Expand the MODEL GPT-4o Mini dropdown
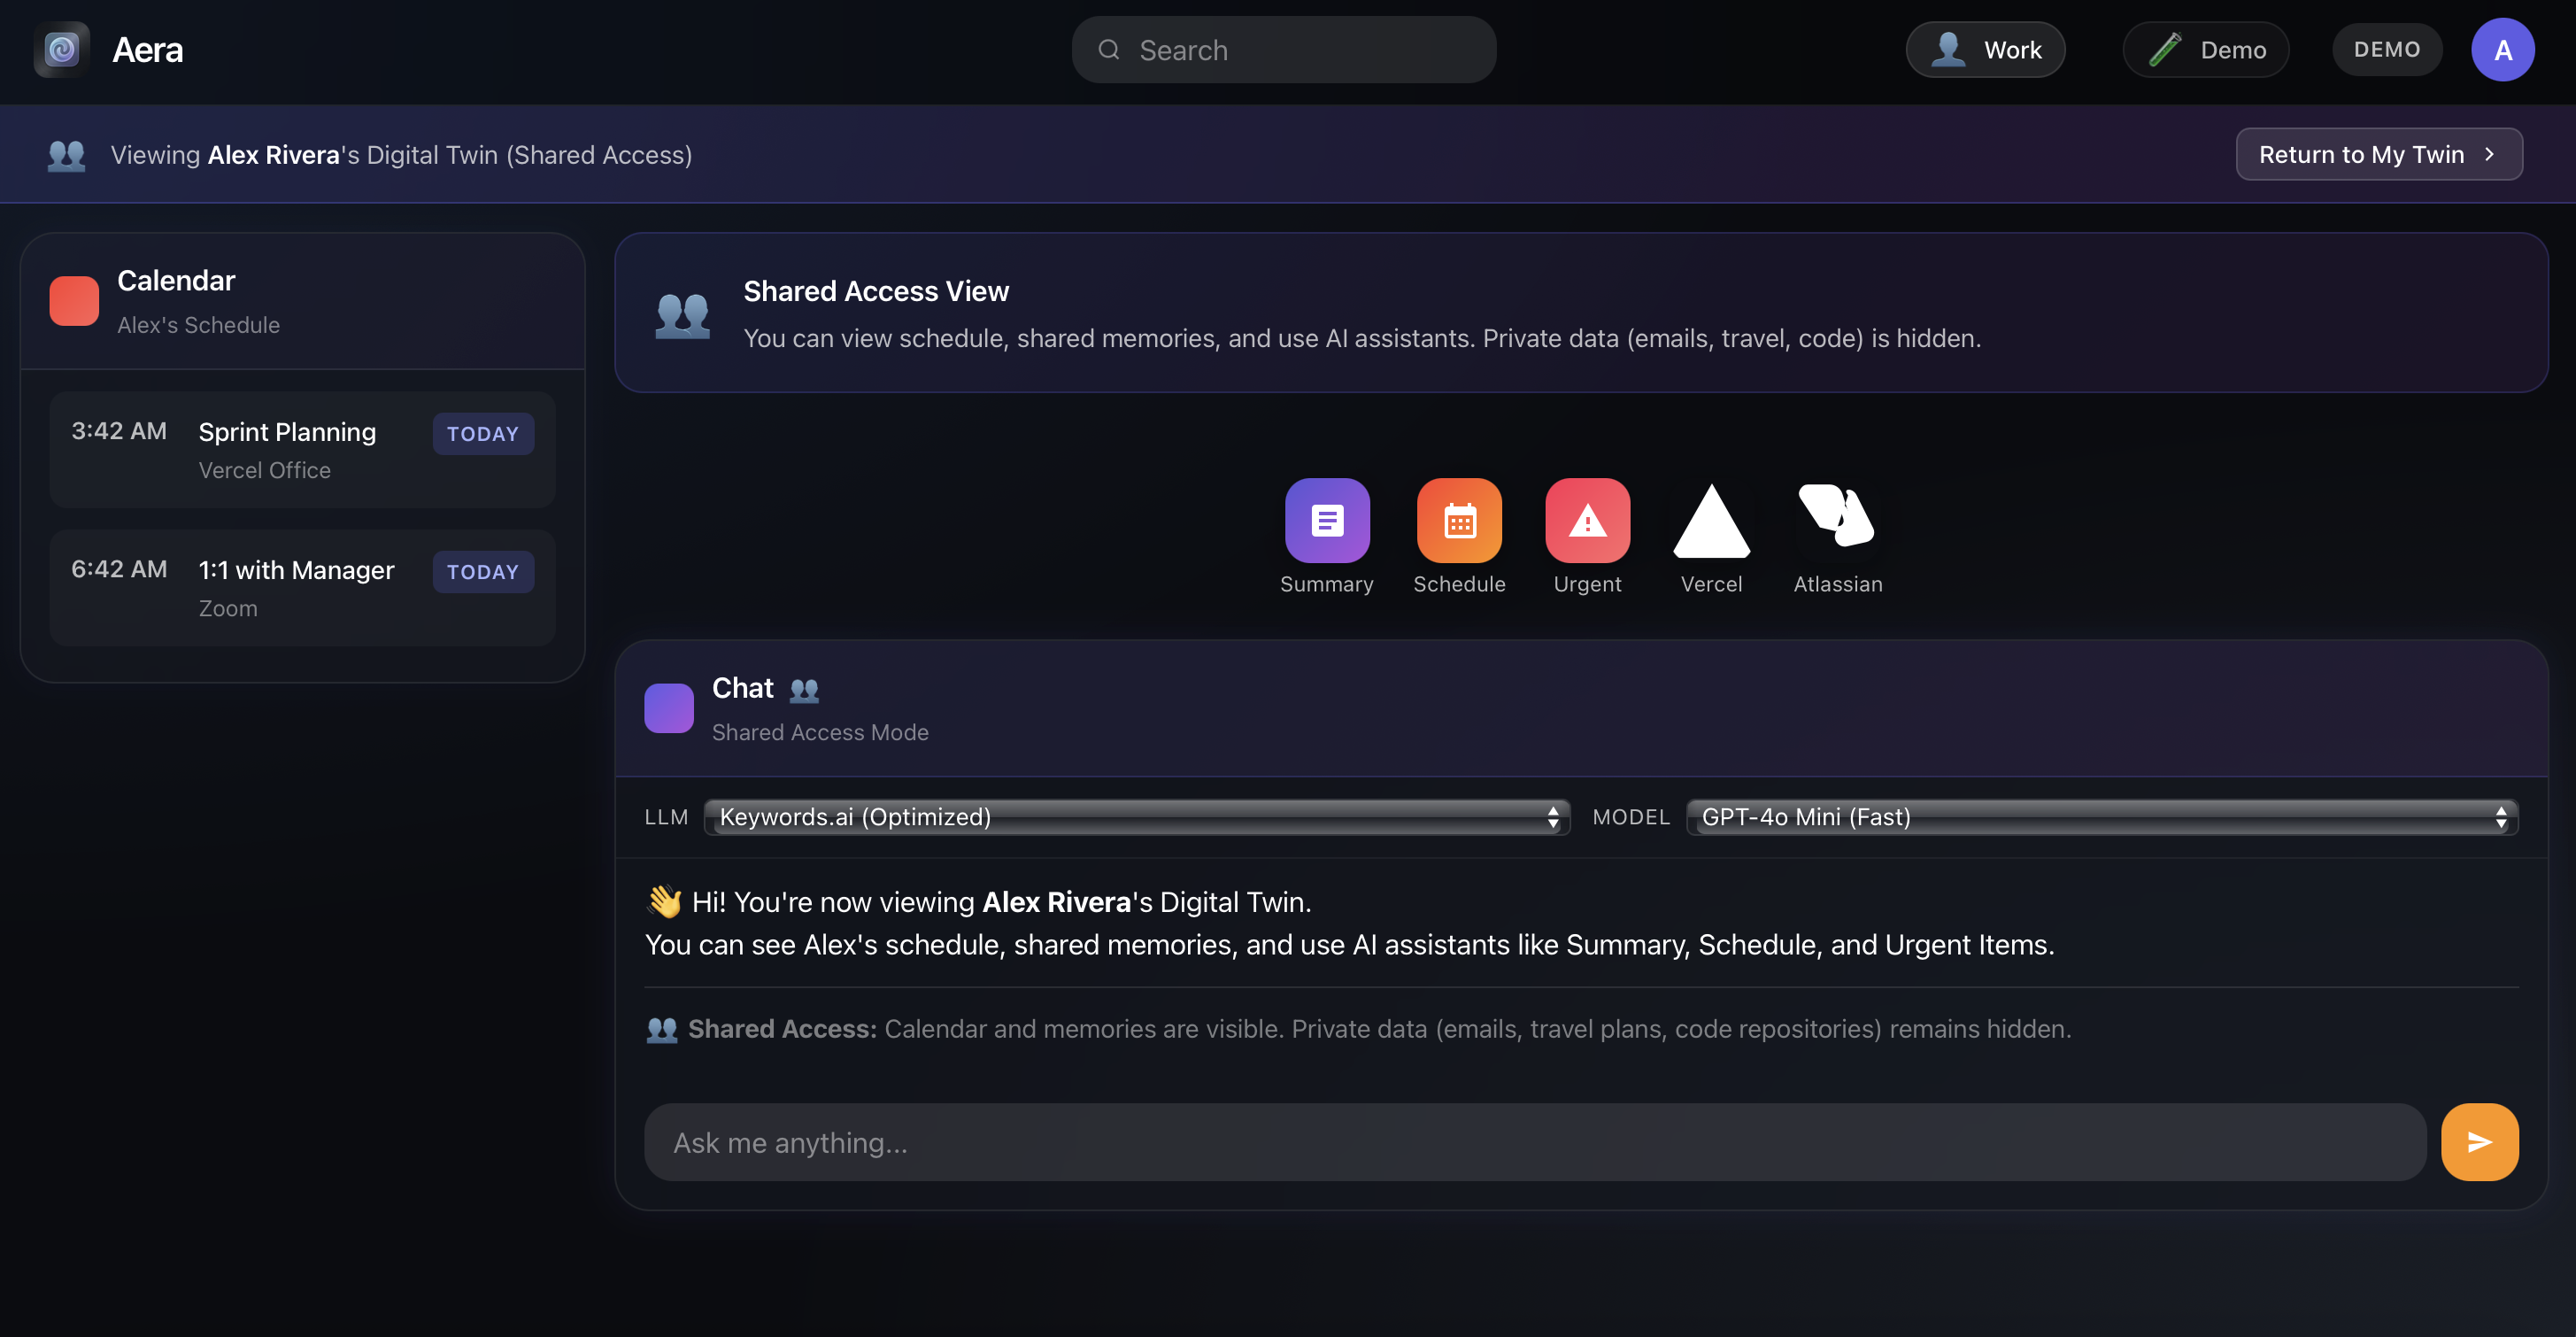This screenshot has height=1337, width=2576. [2101, 817]
